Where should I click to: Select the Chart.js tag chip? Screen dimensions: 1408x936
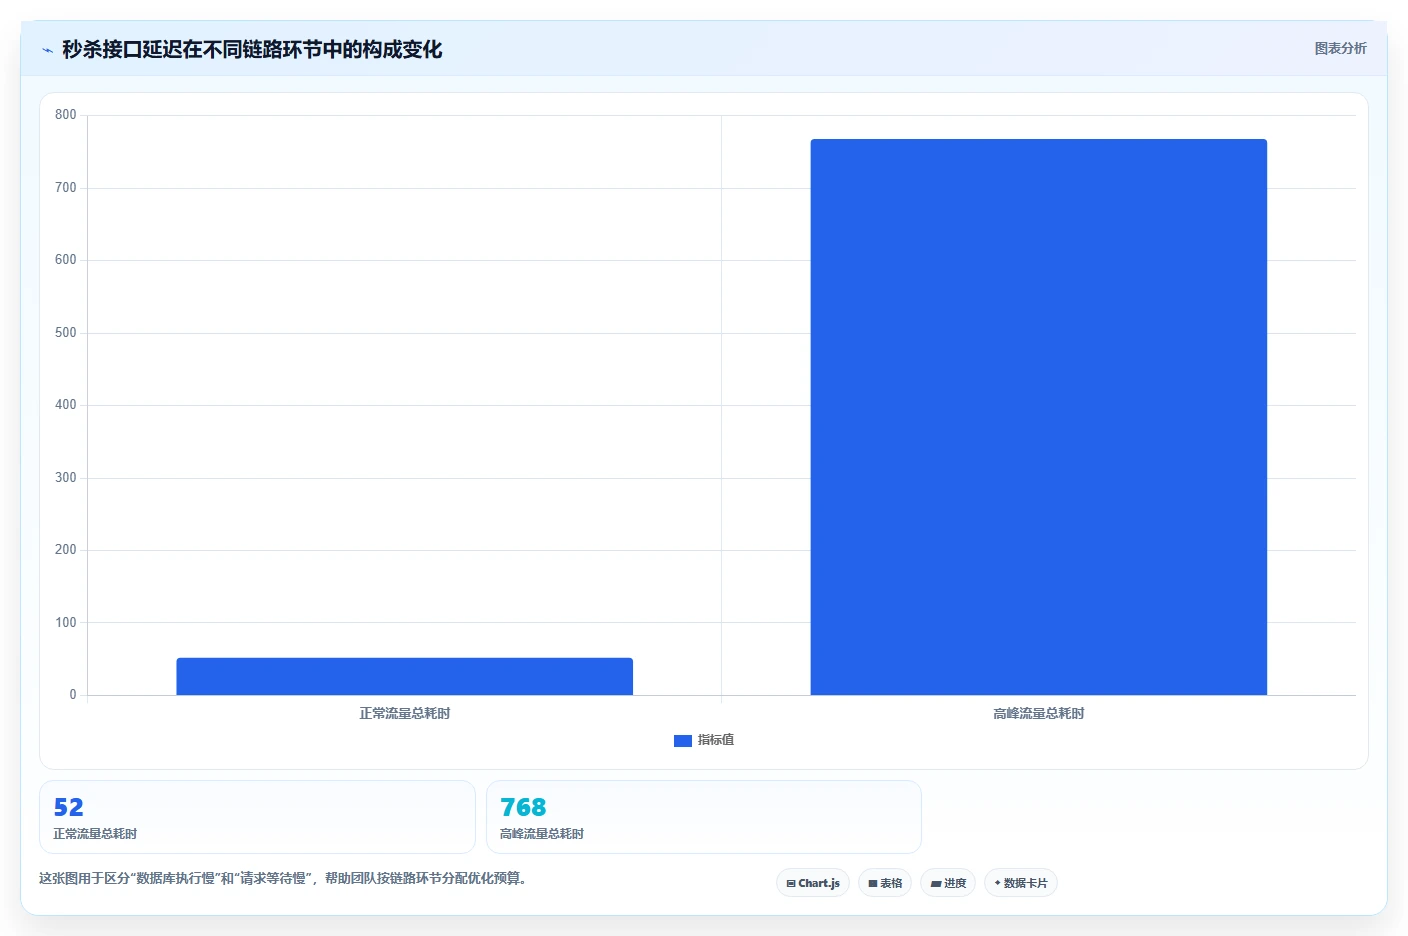tap(813, 883)
